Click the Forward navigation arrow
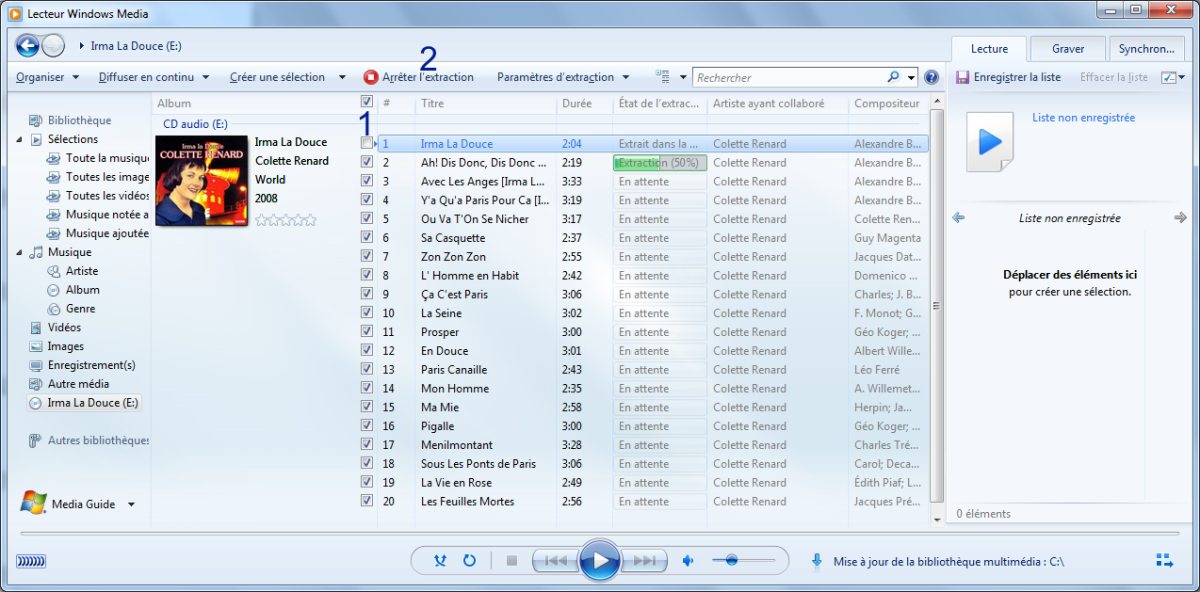This screenshot has width=1200, height=592. tap(53, 45)
